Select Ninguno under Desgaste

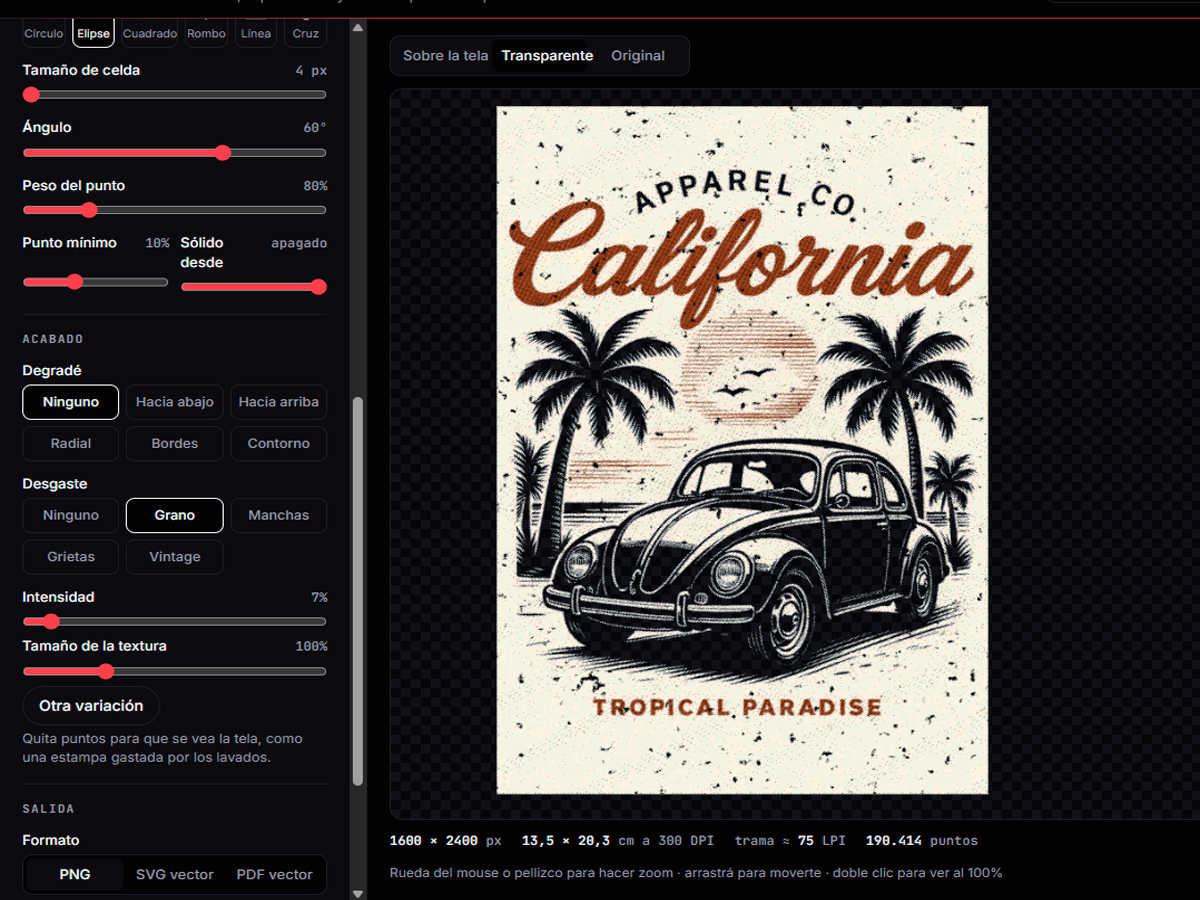point(71,515)
